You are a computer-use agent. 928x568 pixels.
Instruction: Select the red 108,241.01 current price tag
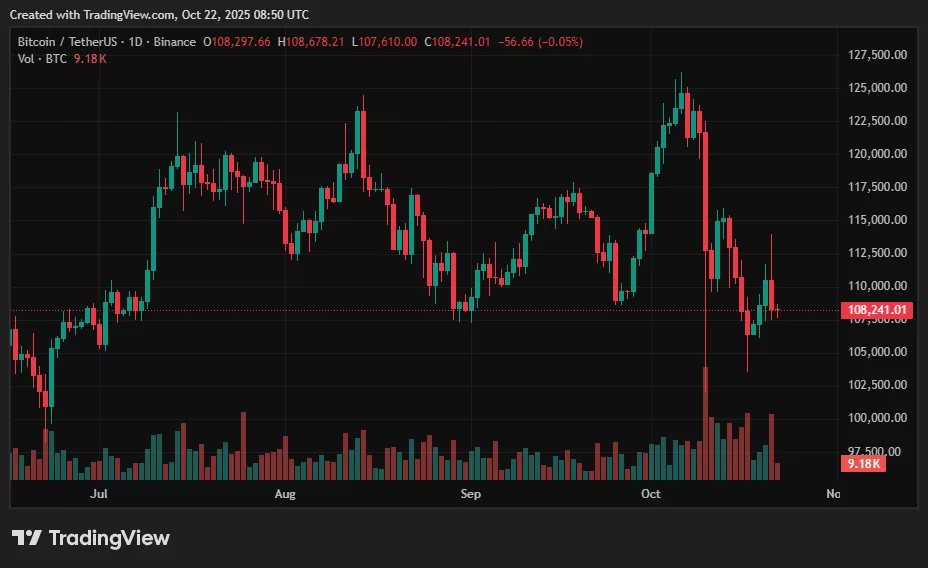point(879,311)
